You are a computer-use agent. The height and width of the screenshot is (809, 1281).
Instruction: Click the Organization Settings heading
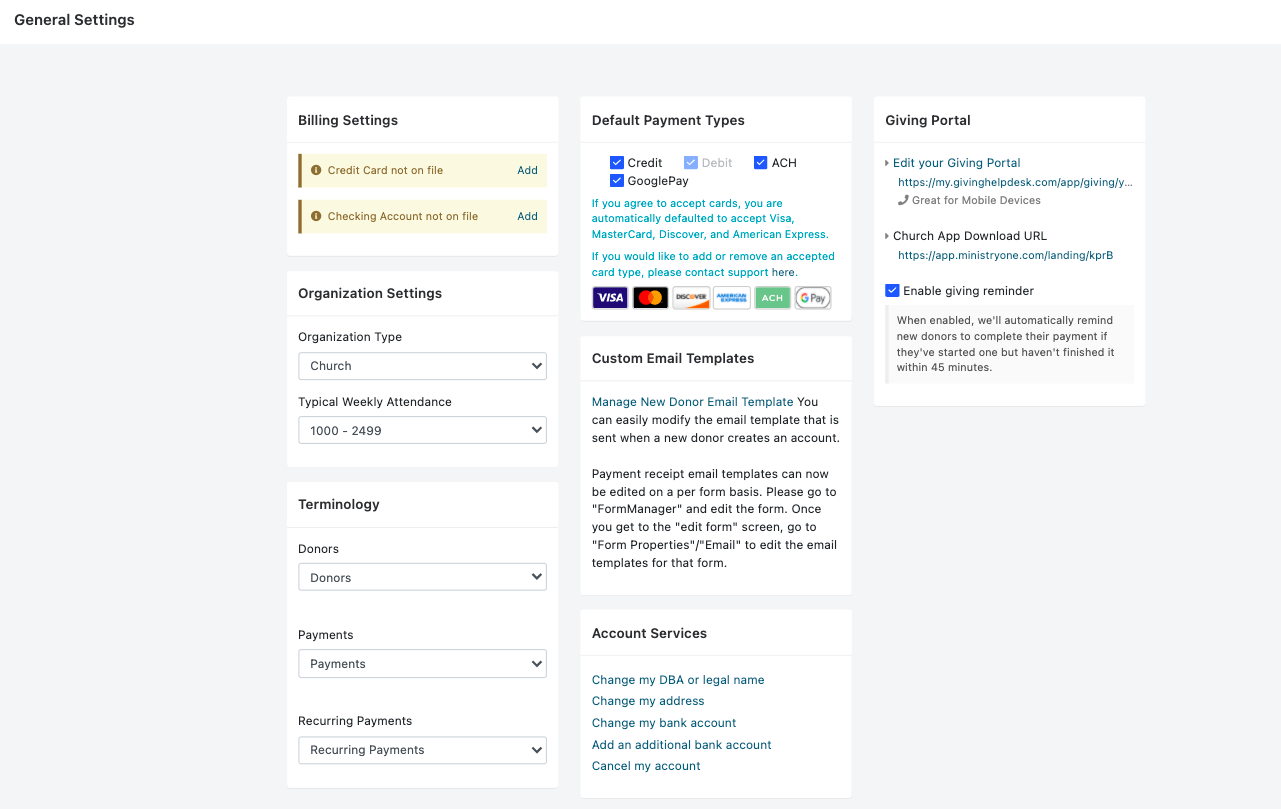370,293
